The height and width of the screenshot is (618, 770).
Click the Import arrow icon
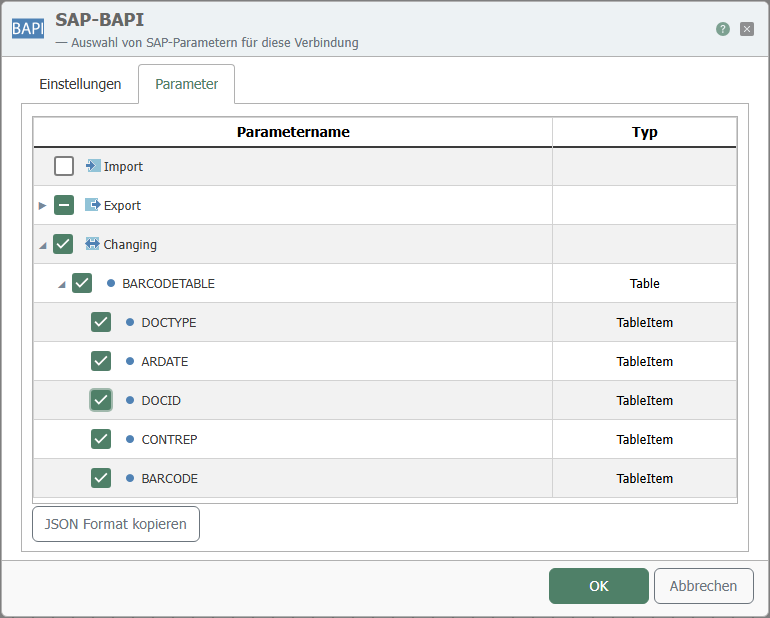point(93,166)
